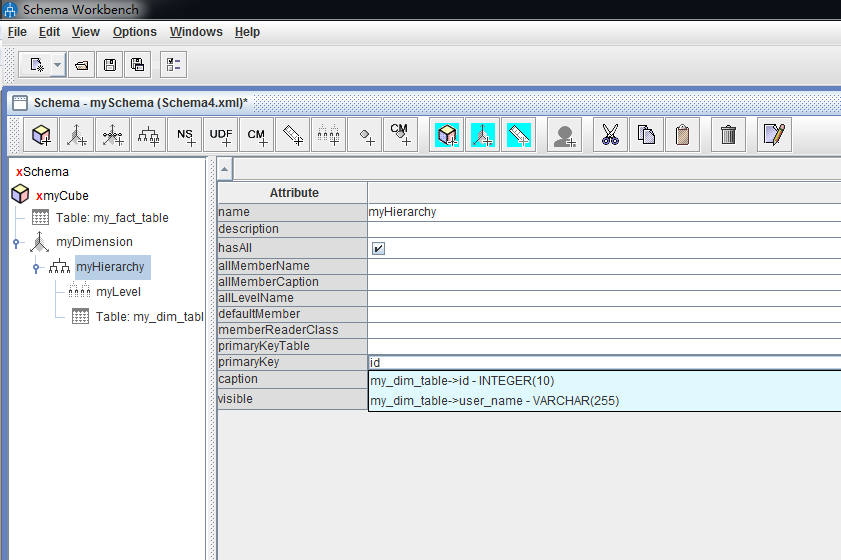841x560 pixels.
Task: Open the Windows menu
Action: click(196, 32)
